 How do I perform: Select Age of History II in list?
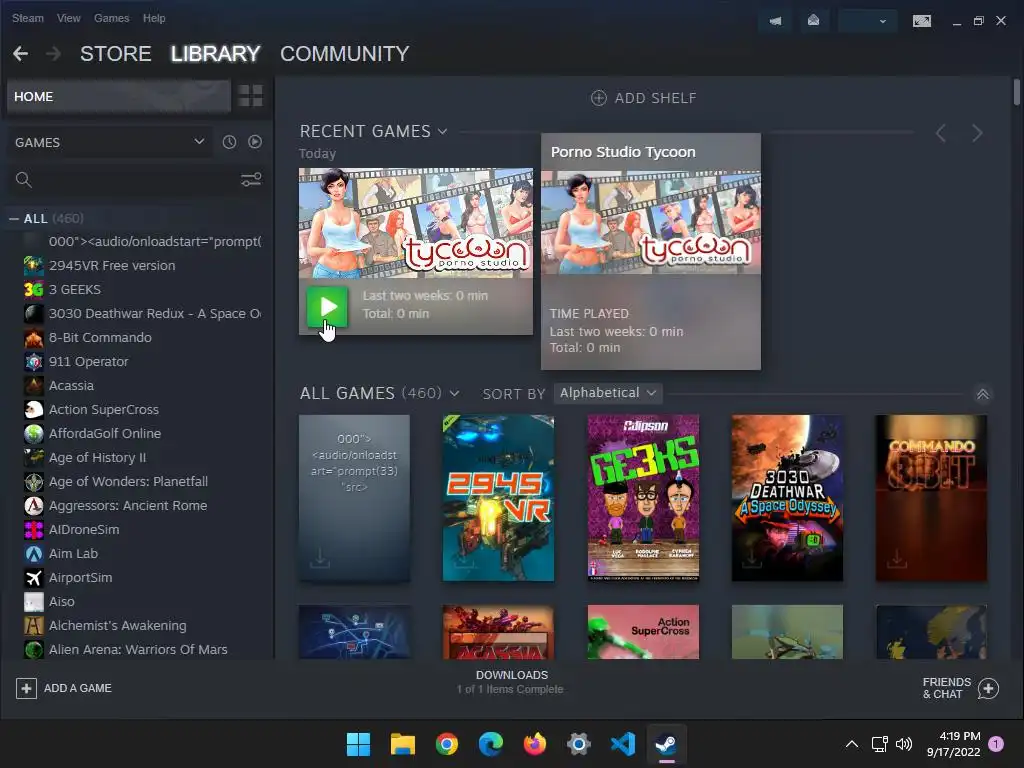click(x=97, y=457)
